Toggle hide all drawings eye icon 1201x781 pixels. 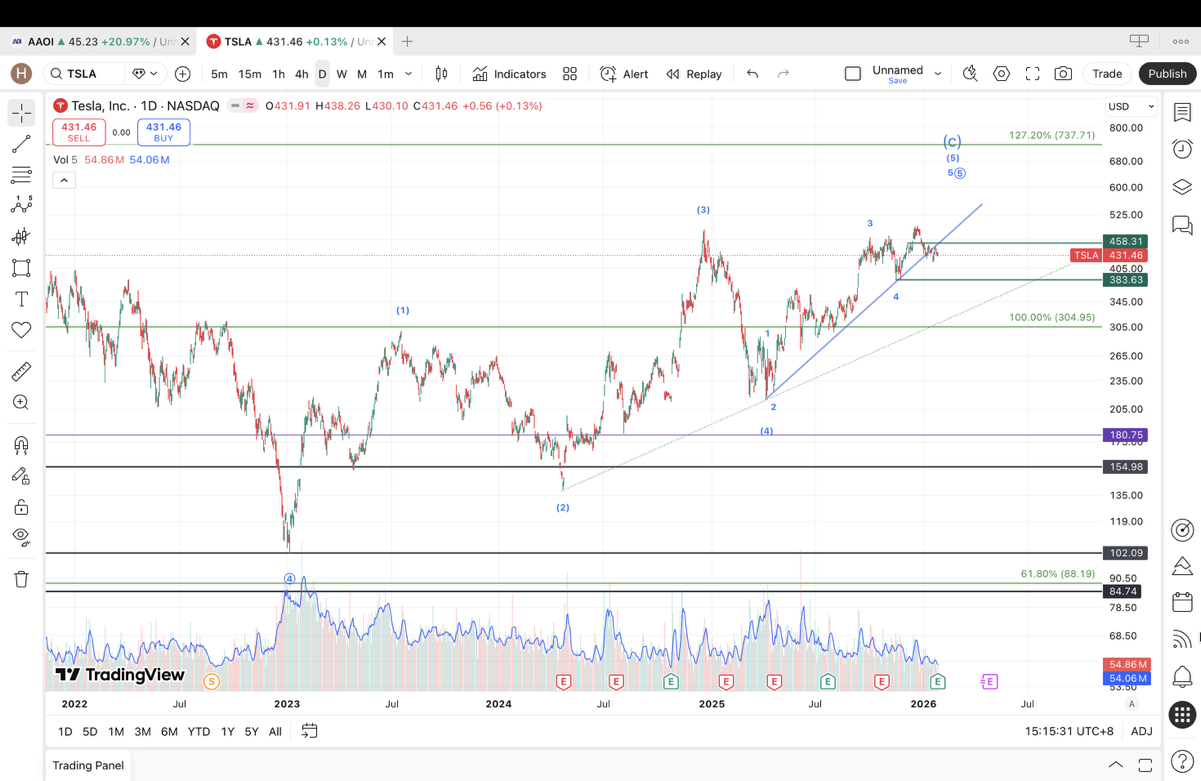click(x=21, y=537)
